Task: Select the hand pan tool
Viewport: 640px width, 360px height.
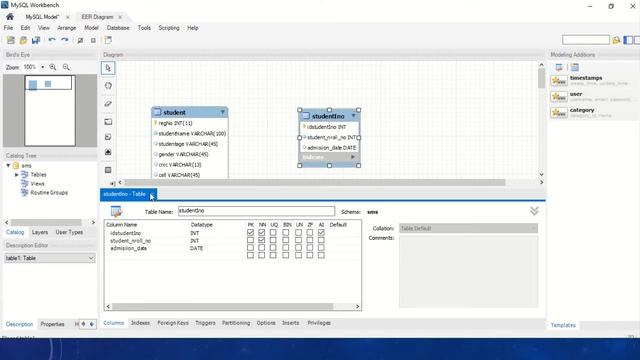Action: tap(108, 86)
